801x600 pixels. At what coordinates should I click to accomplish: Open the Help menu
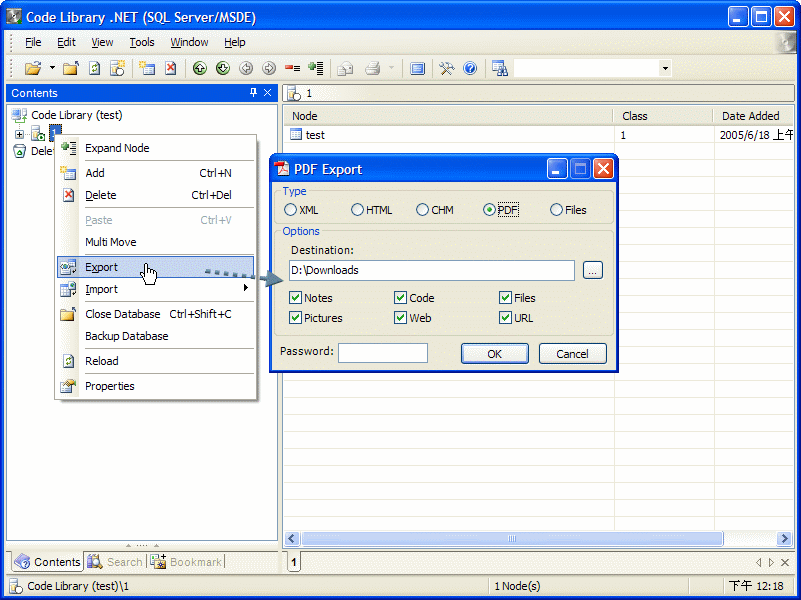click(235, 42)
